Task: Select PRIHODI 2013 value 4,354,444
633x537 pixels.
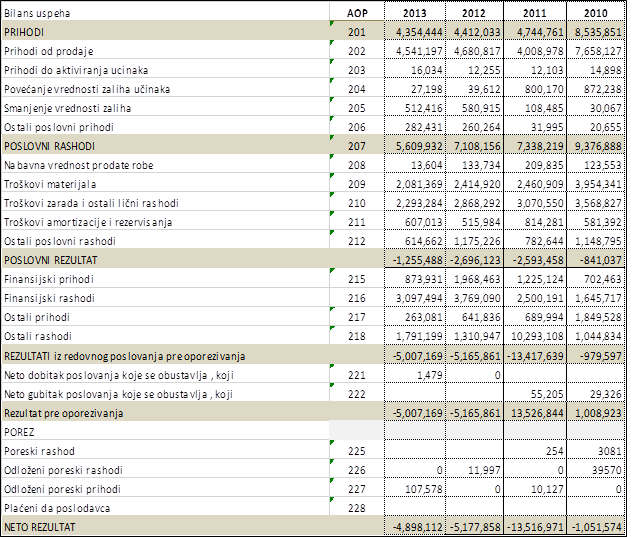Action: pos(419,32)
